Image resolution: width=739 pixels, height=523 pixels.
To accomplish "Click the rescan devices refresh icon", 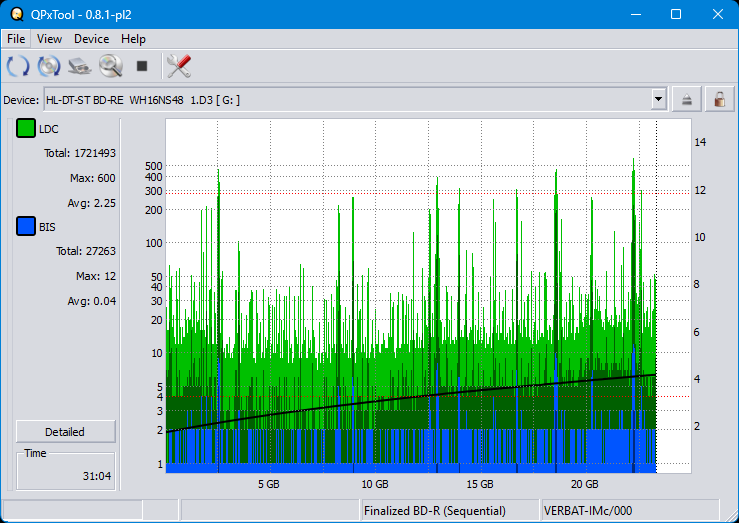I will pyautogui.click(x=18, y=67).
